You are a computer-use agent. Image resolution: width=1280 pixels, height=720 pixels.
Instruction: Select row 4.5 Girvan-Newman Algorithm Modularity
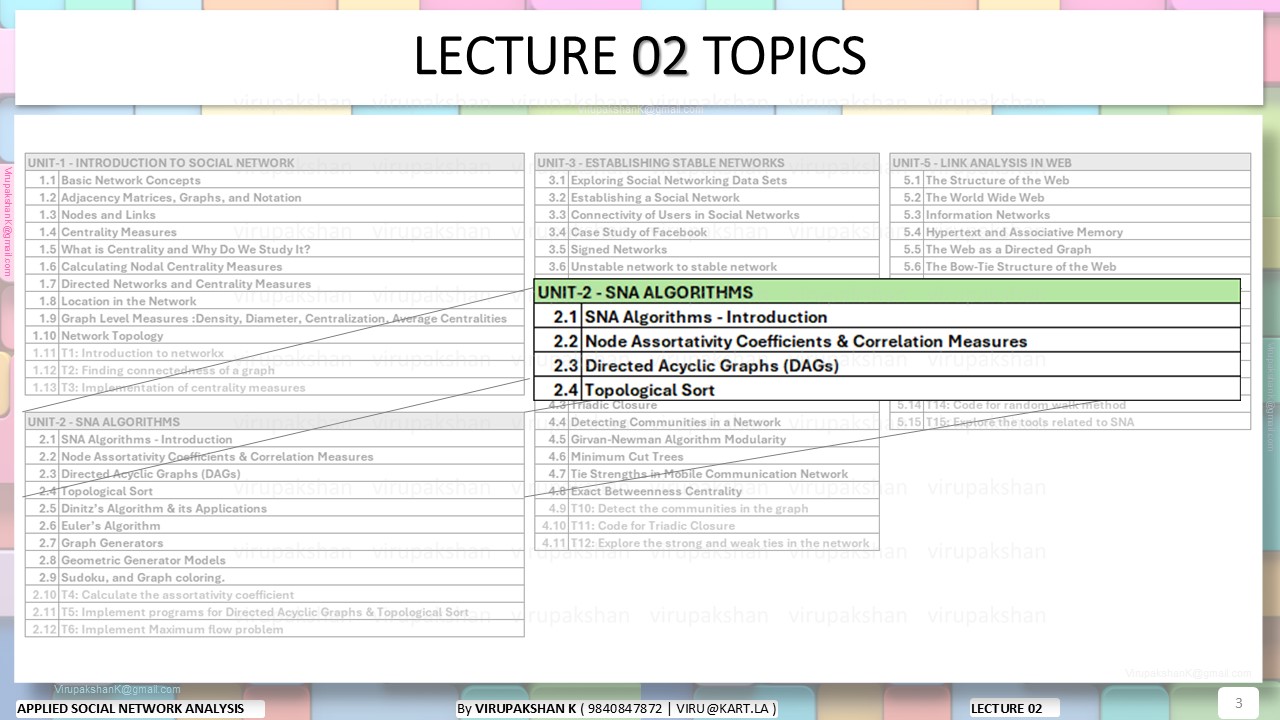click(x=707, y=439)
